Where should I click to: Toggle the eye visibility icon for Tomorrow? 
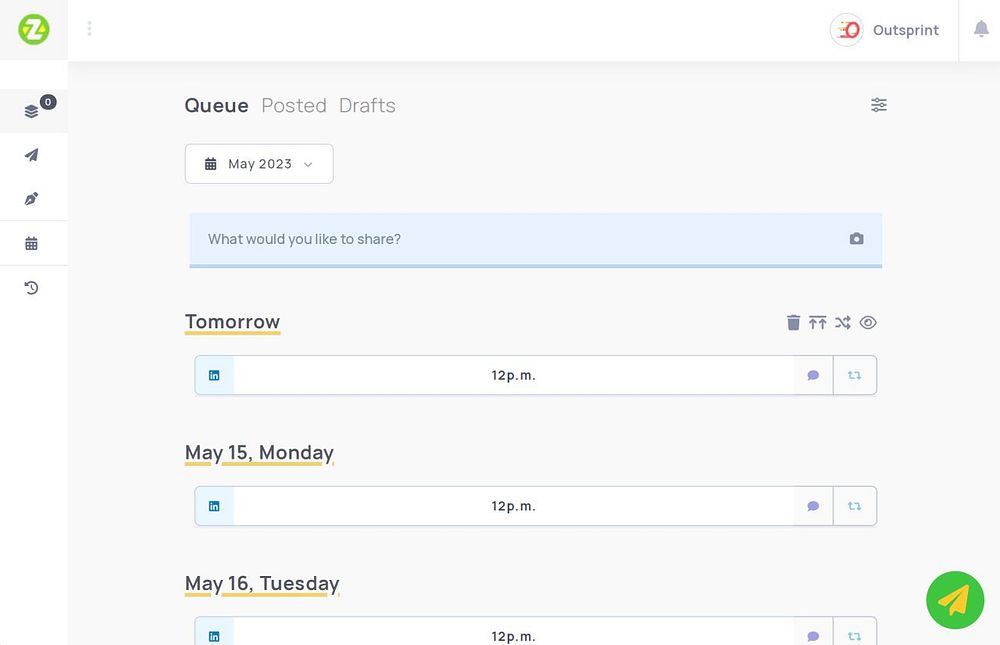click(x=868, y=322)
